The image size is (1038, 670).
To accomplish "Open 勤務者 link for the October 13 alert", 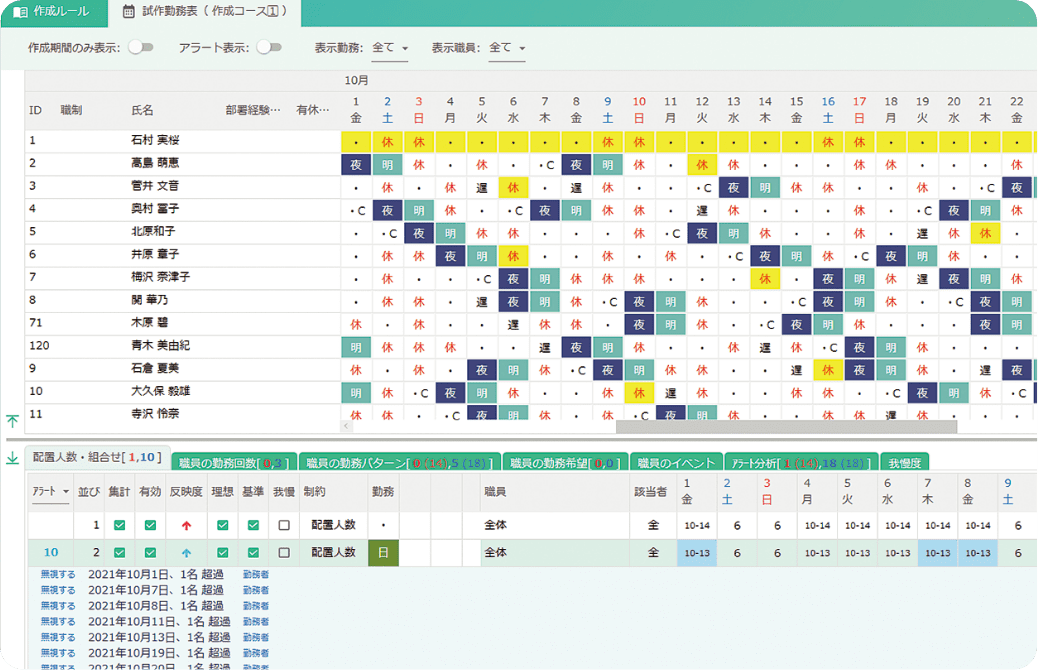I will (256, 638).
